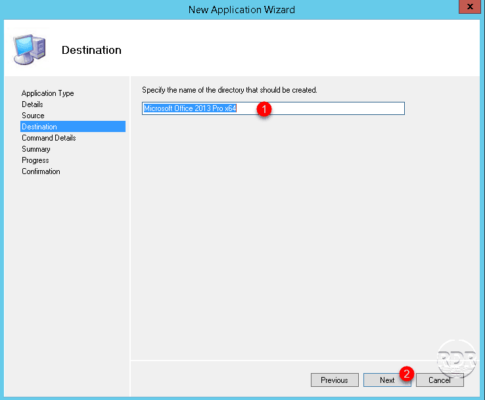Click the Cancel button
The height and width of the screenshot is (400, 485).
pyautogui.click(x=440, y=380)
